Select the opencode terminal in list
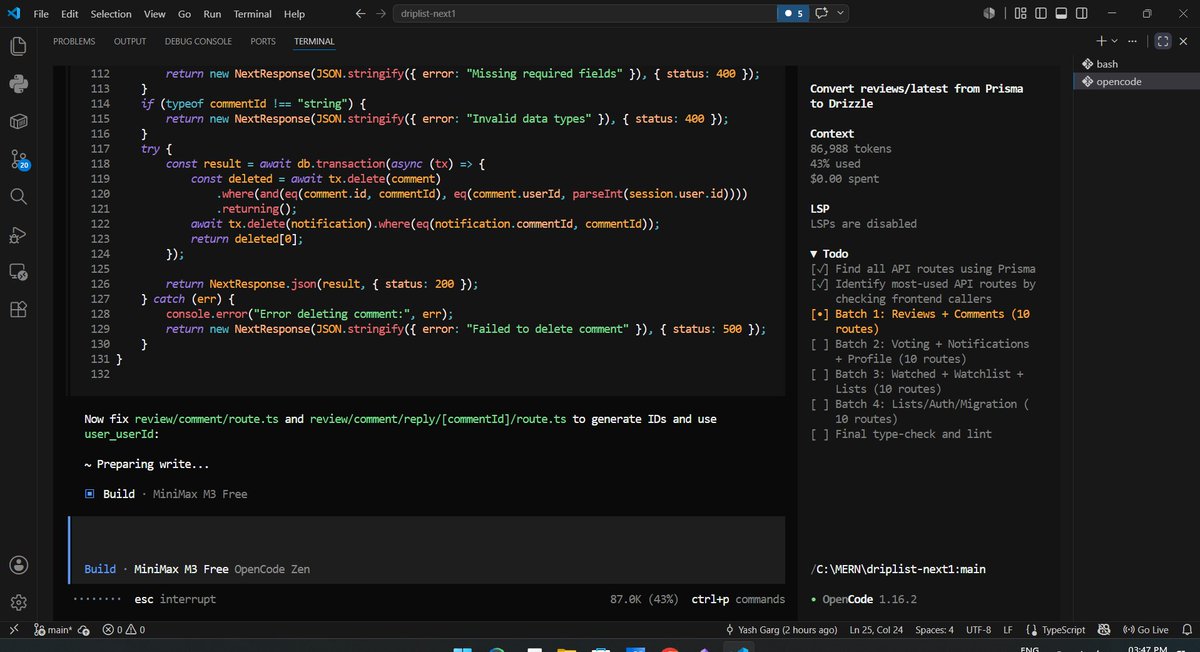1200x652 pixels. [1135, 82]
